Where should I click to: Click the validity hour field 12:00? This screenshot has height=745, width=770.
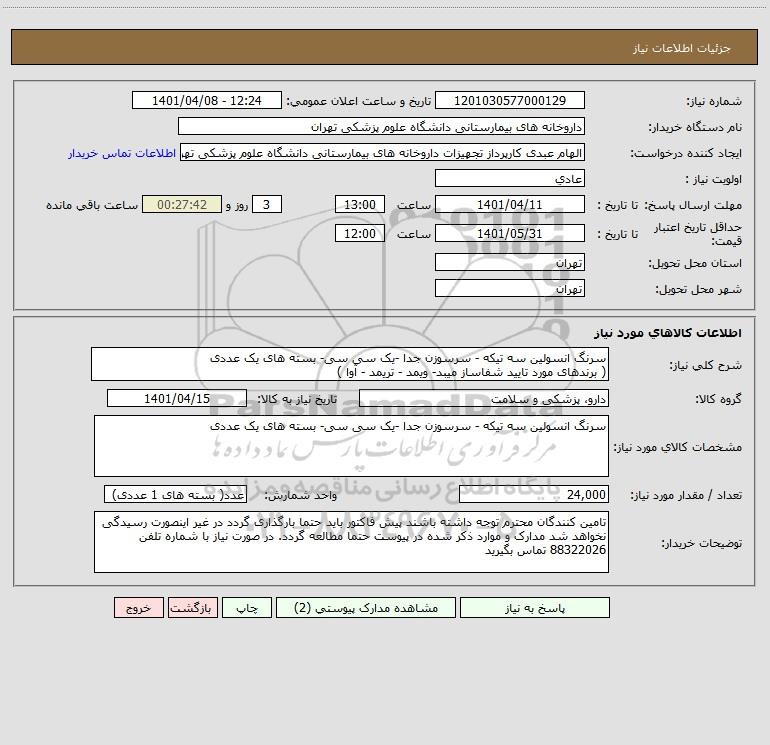tap(359, 233)
